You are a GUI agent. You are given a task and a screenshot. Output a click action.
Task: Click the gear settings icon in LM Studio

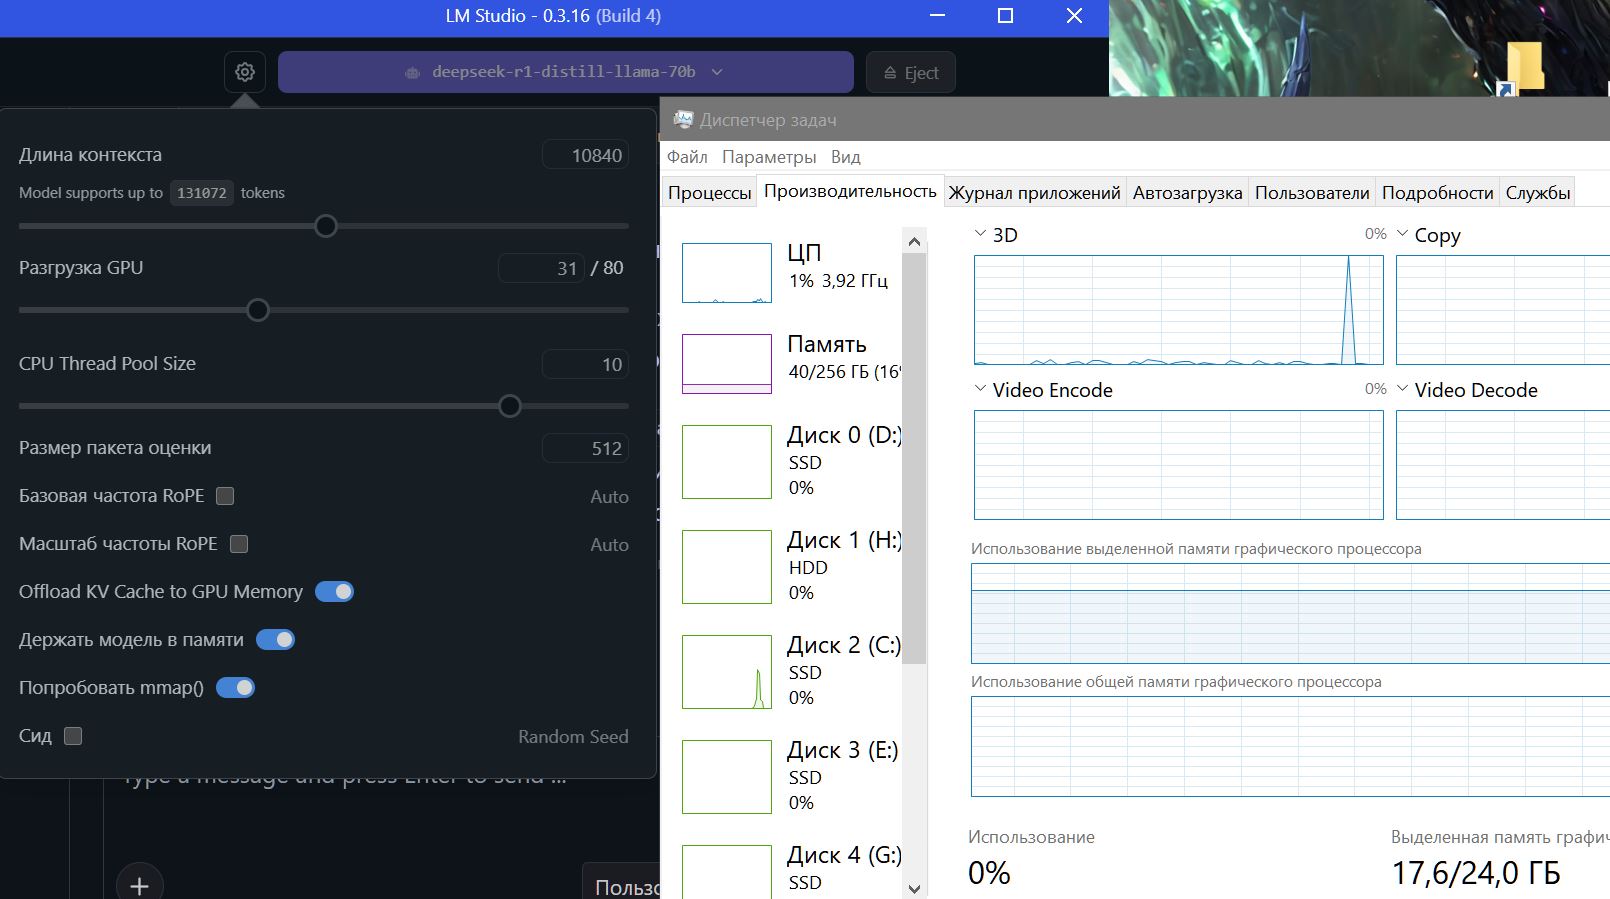pyautogui.click(x=245, y=72)
